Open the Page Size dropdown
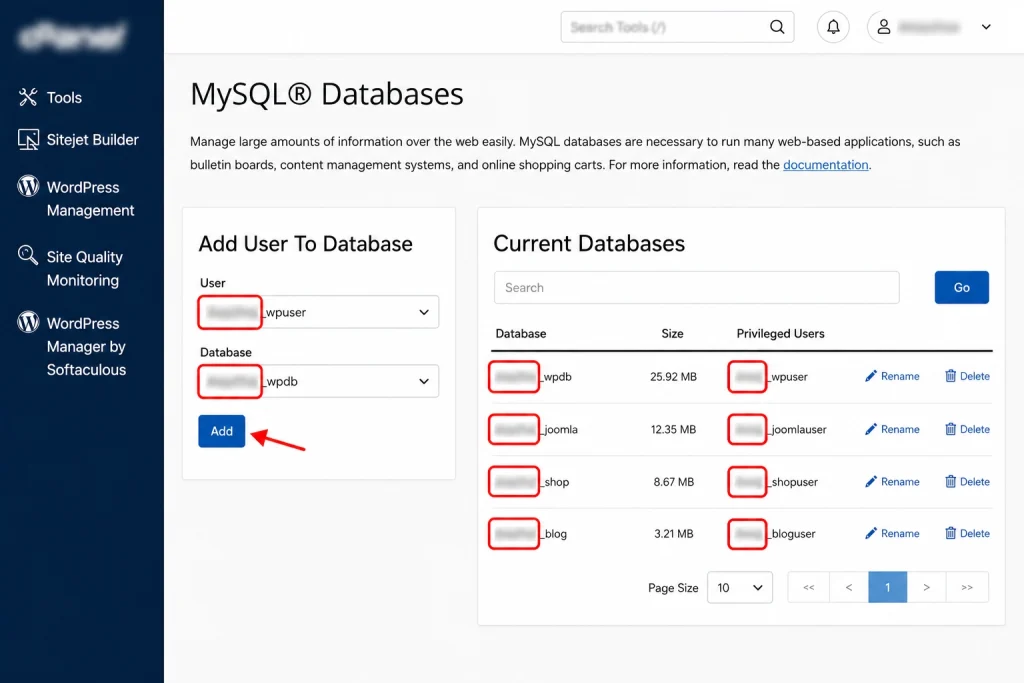The width and height of the screenshot is (1024, 683). tap(740, 588)
